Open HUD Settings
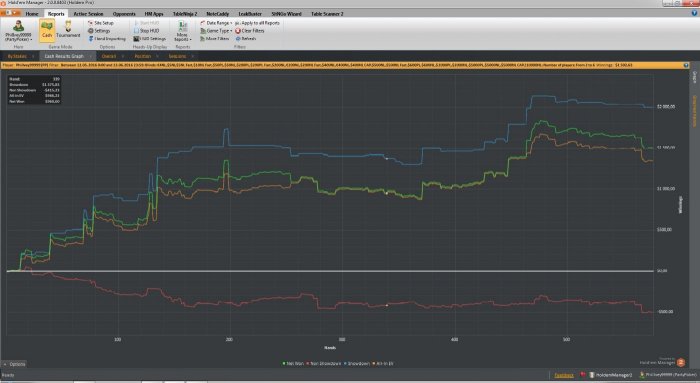The image size is (700, 383). click(150, 39)
